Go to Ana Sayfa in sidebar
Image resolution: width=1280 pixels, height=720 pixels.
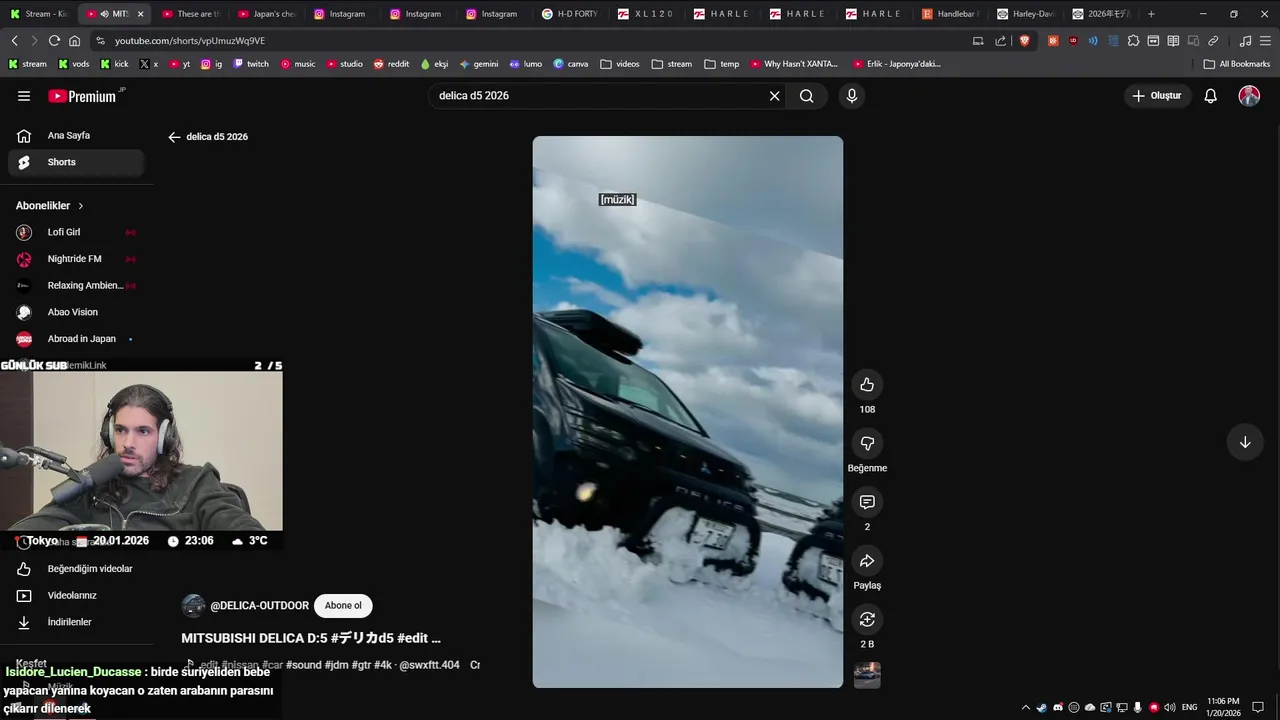[x=75, y=135]
